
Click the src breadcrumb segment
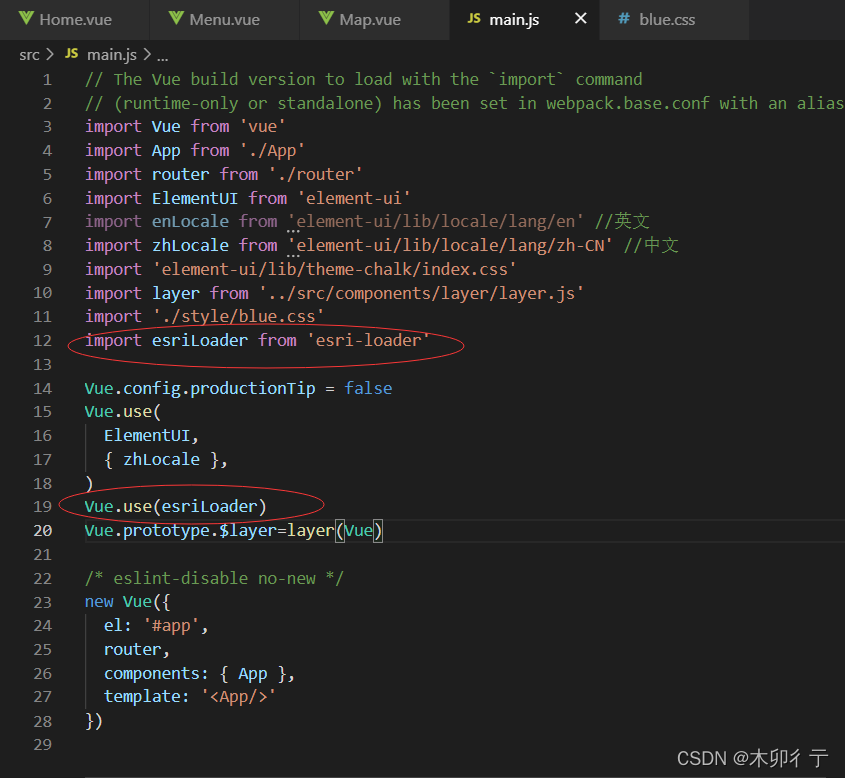pos(29,55)
